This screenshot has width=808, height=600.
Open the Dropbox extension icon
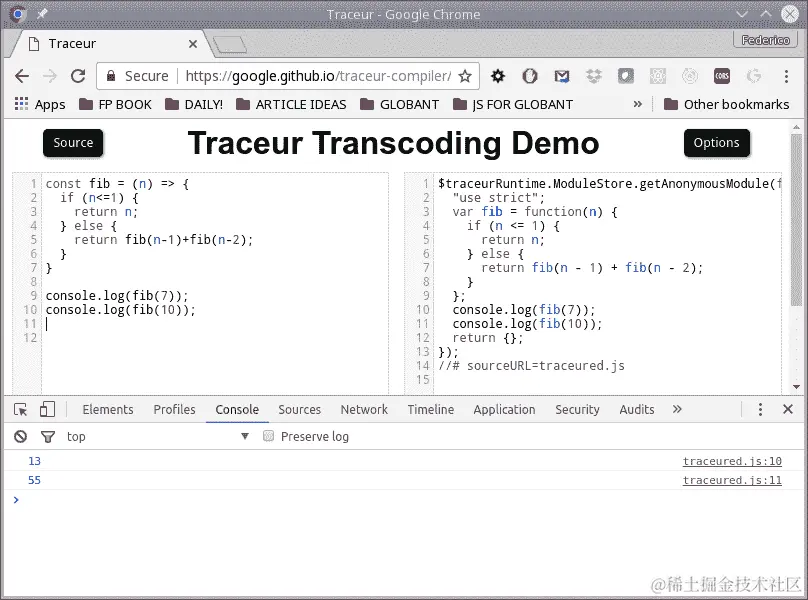click(x=594, y=76)
